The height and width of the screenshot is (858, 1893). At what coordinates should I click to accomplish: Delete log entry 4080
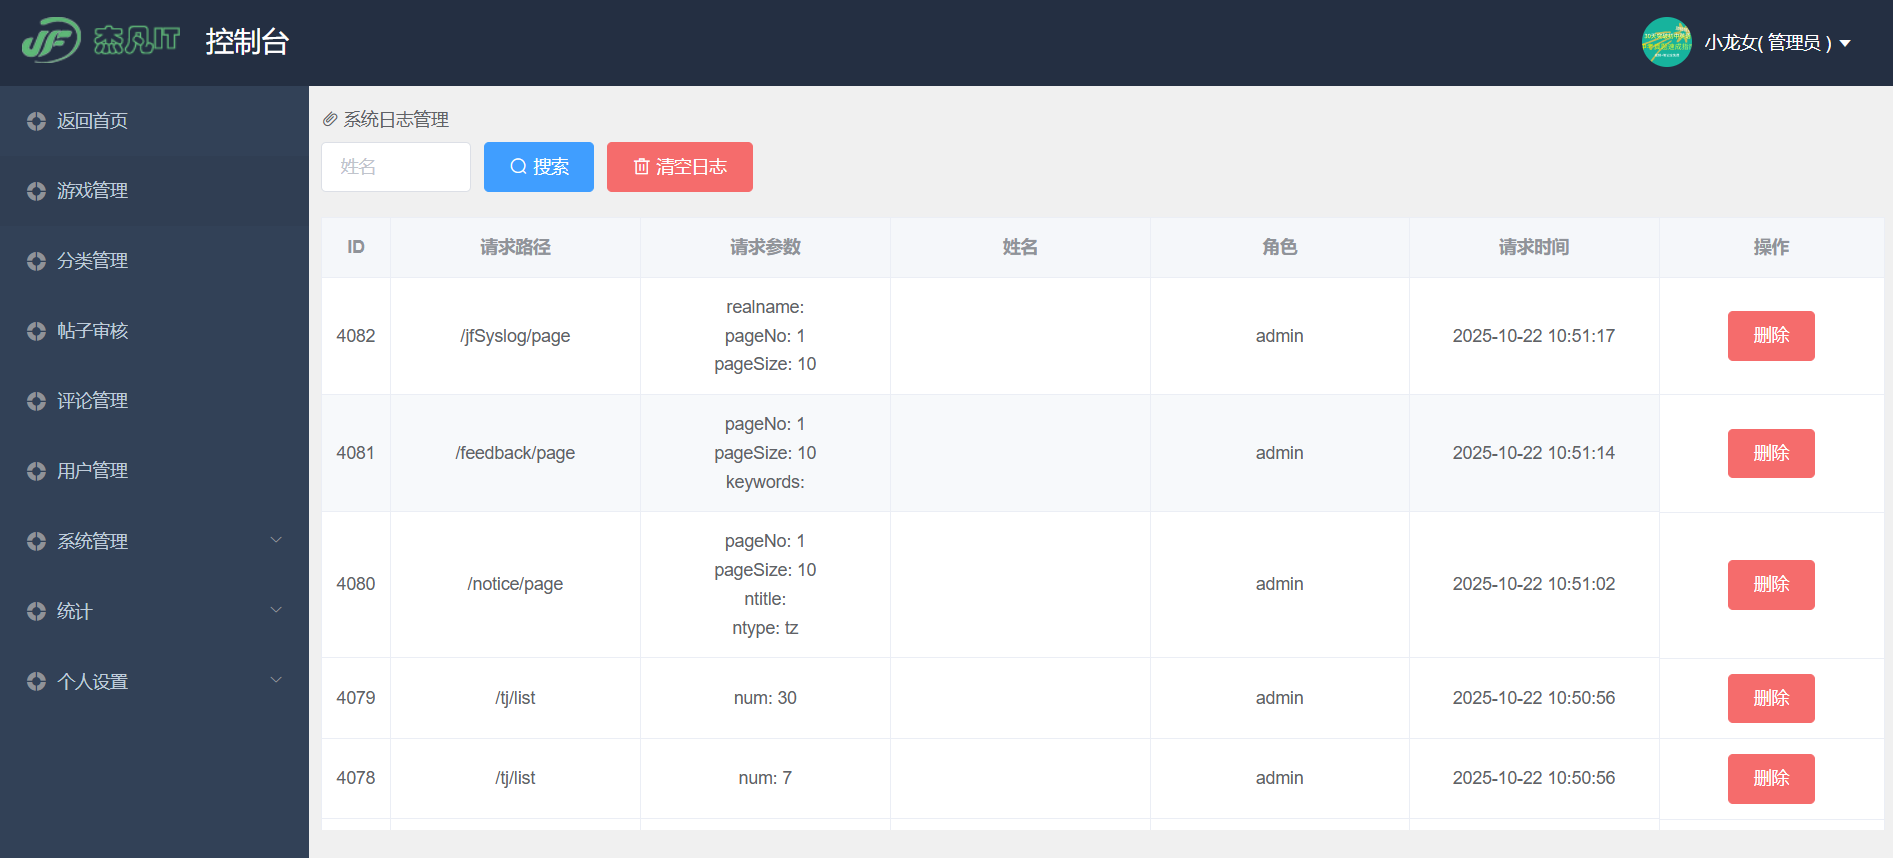click(x=1771, y=584)
